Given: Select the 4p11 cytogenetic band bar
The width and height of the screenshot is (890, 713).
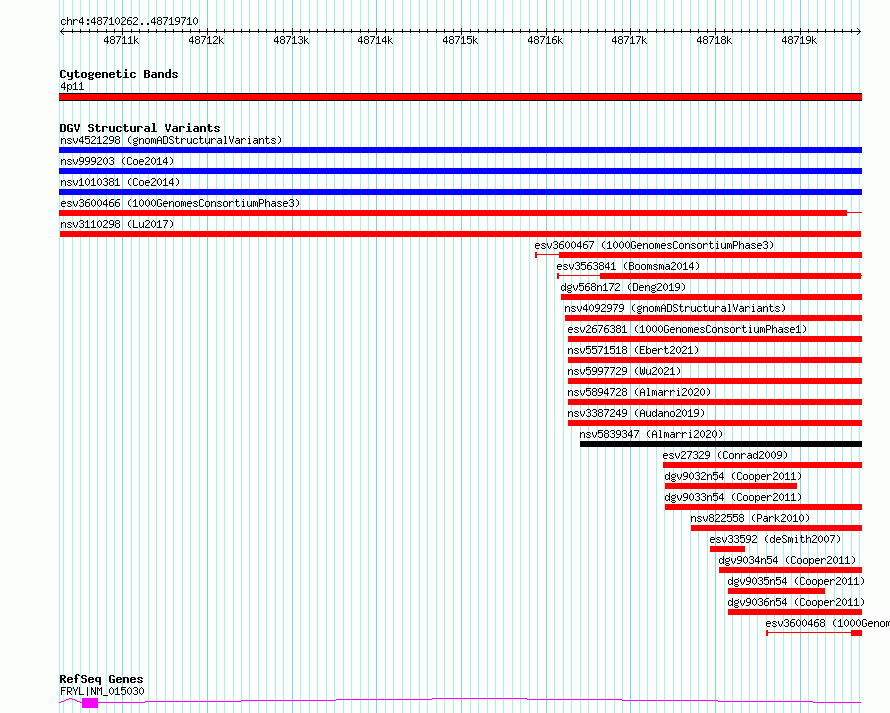Looking at the screenshot, I should [460, 97].
